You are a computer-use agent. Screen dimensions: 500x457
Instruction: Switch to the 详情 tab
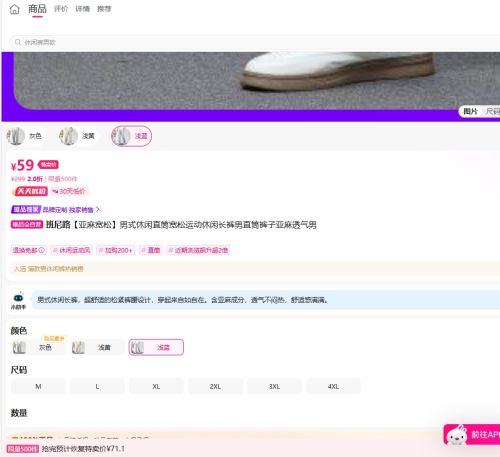pos(83,9)
